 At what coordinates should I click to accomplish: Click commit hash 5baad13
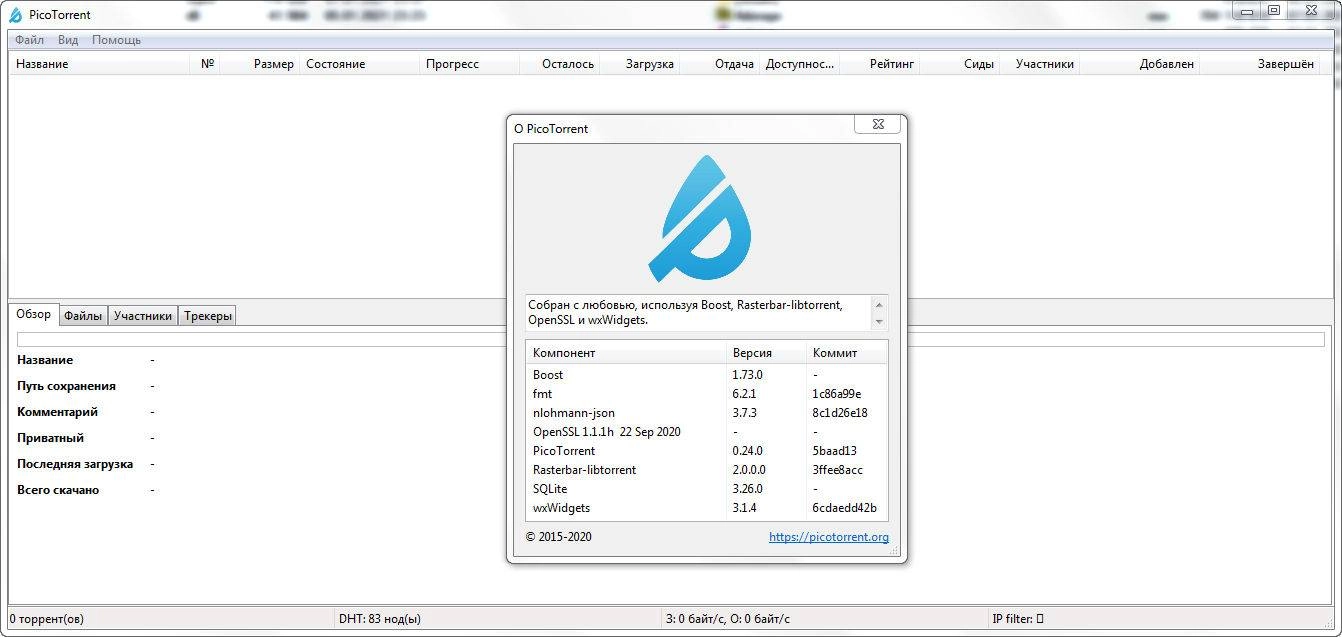tap(834, 451)
